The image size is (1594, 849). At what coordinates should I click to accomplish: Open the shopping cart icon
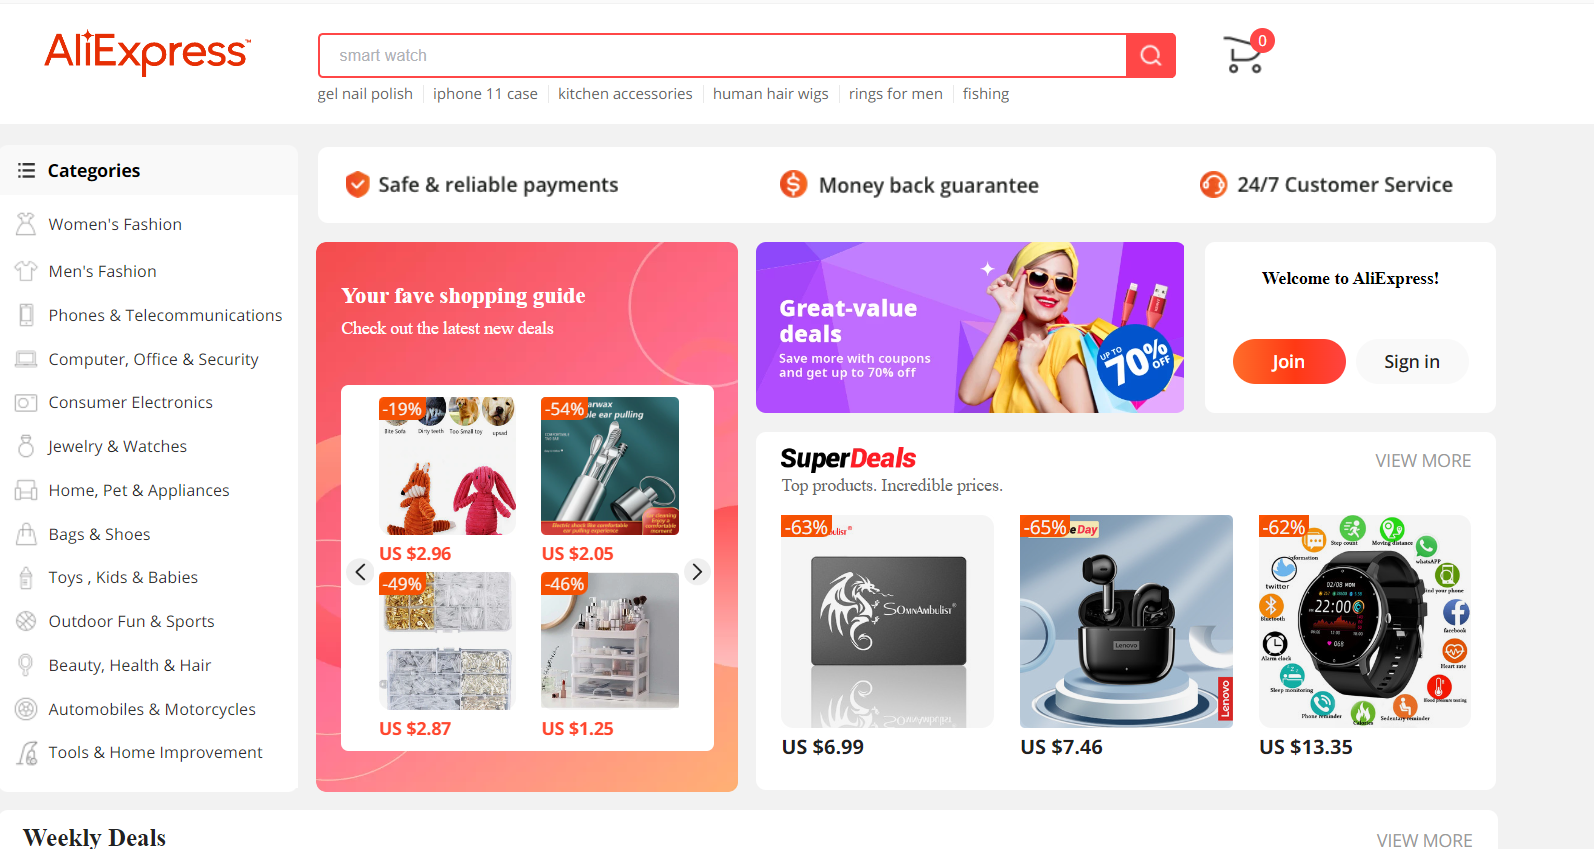point(1243,55)
